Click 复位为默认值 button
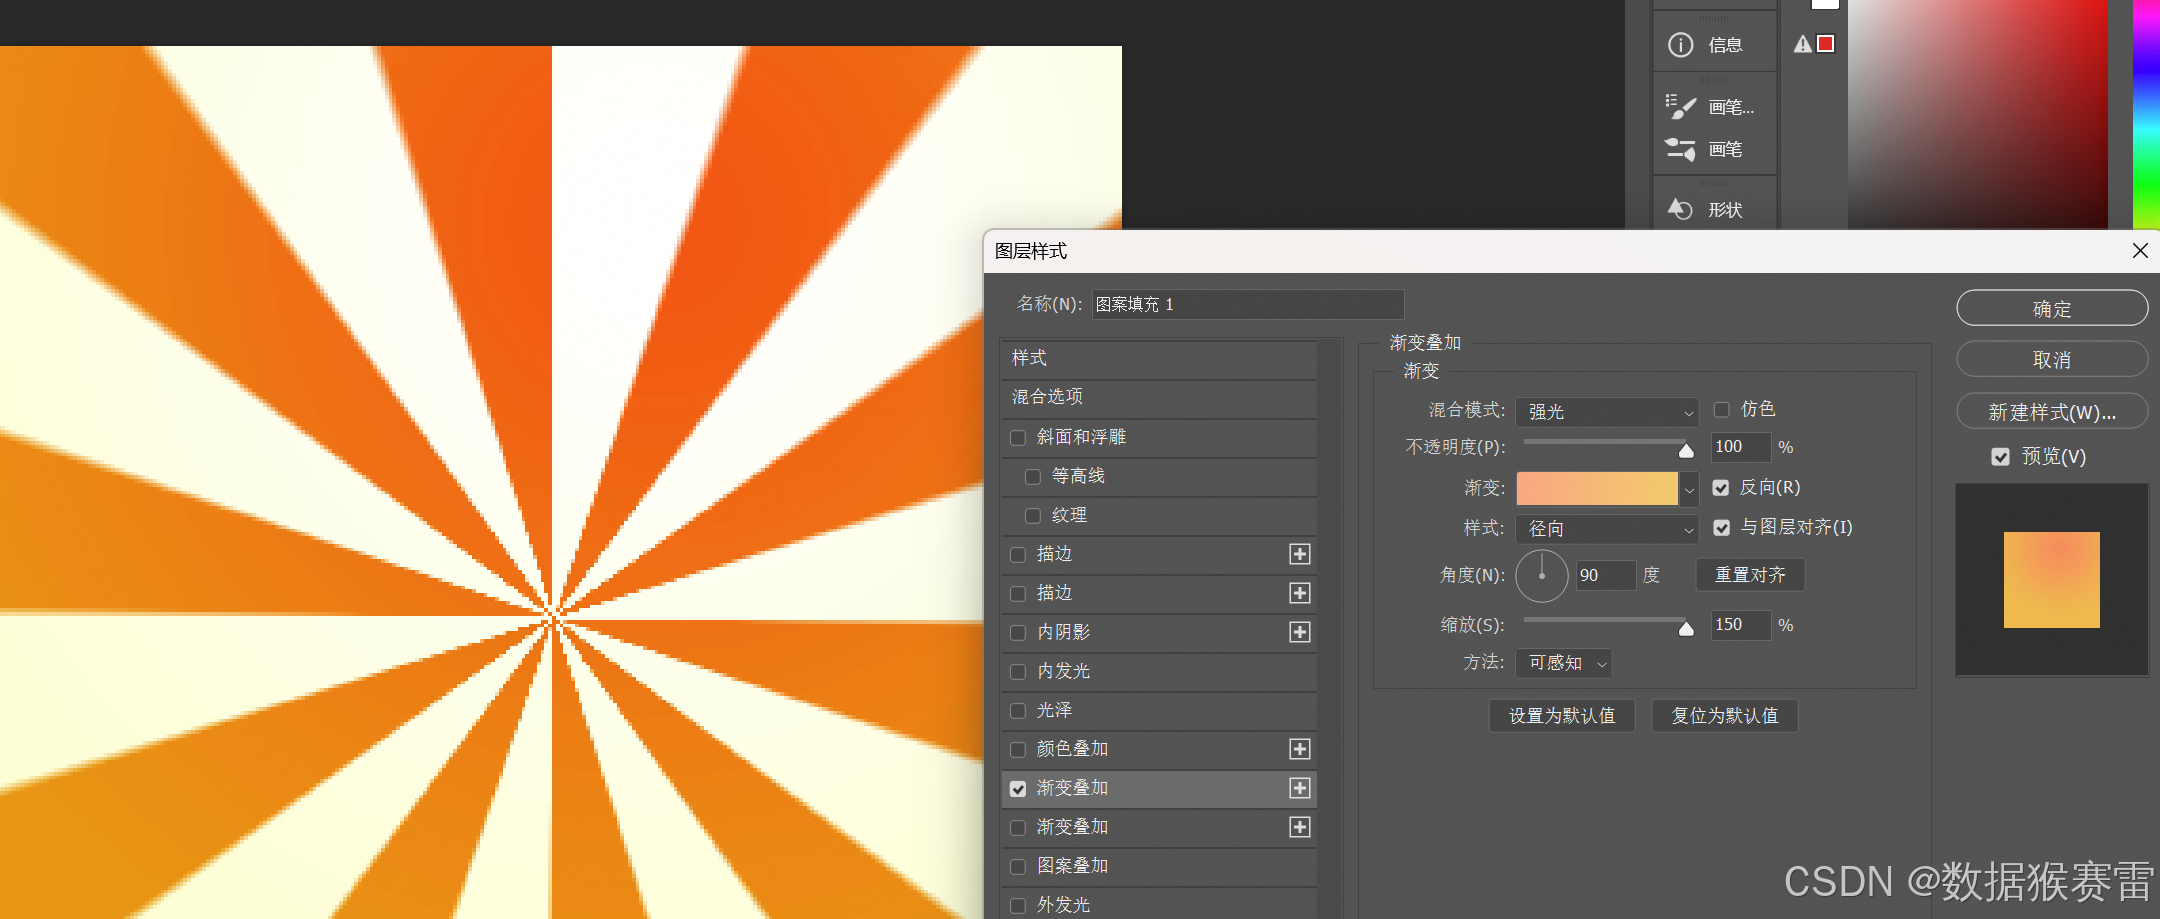Screen dimensions: 2160x919 1725,716
